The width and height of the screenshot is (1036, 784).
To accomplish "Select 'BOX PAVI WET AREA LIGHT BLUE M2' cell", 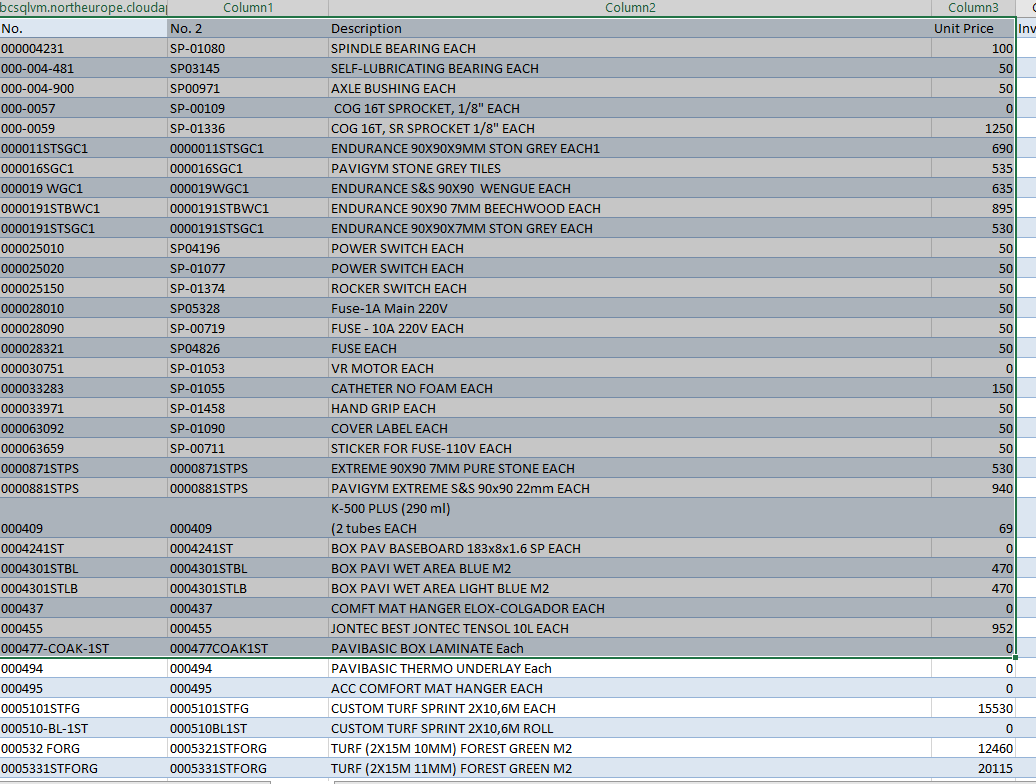I will pos(630,588).
